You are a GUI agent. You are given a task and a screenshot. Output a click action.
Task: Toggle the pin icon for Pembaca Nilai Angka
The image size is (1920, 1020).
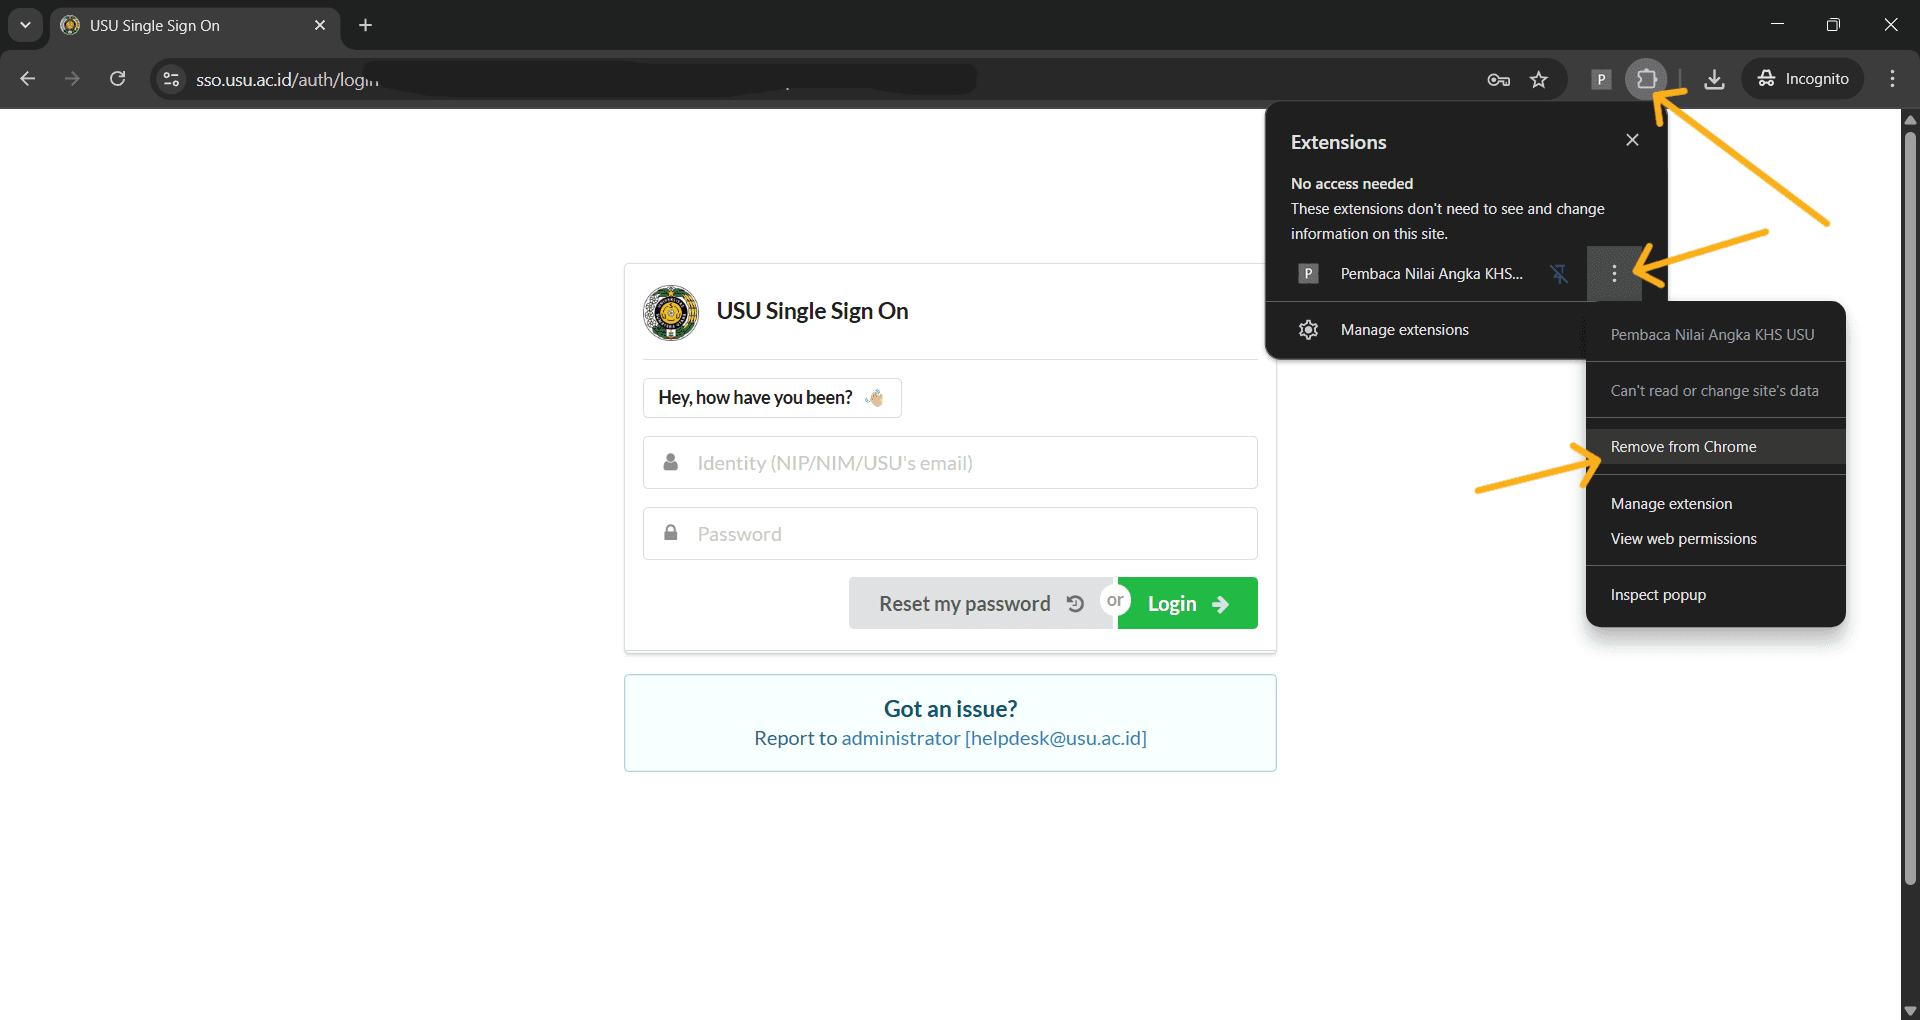[x=1559, y=274]
